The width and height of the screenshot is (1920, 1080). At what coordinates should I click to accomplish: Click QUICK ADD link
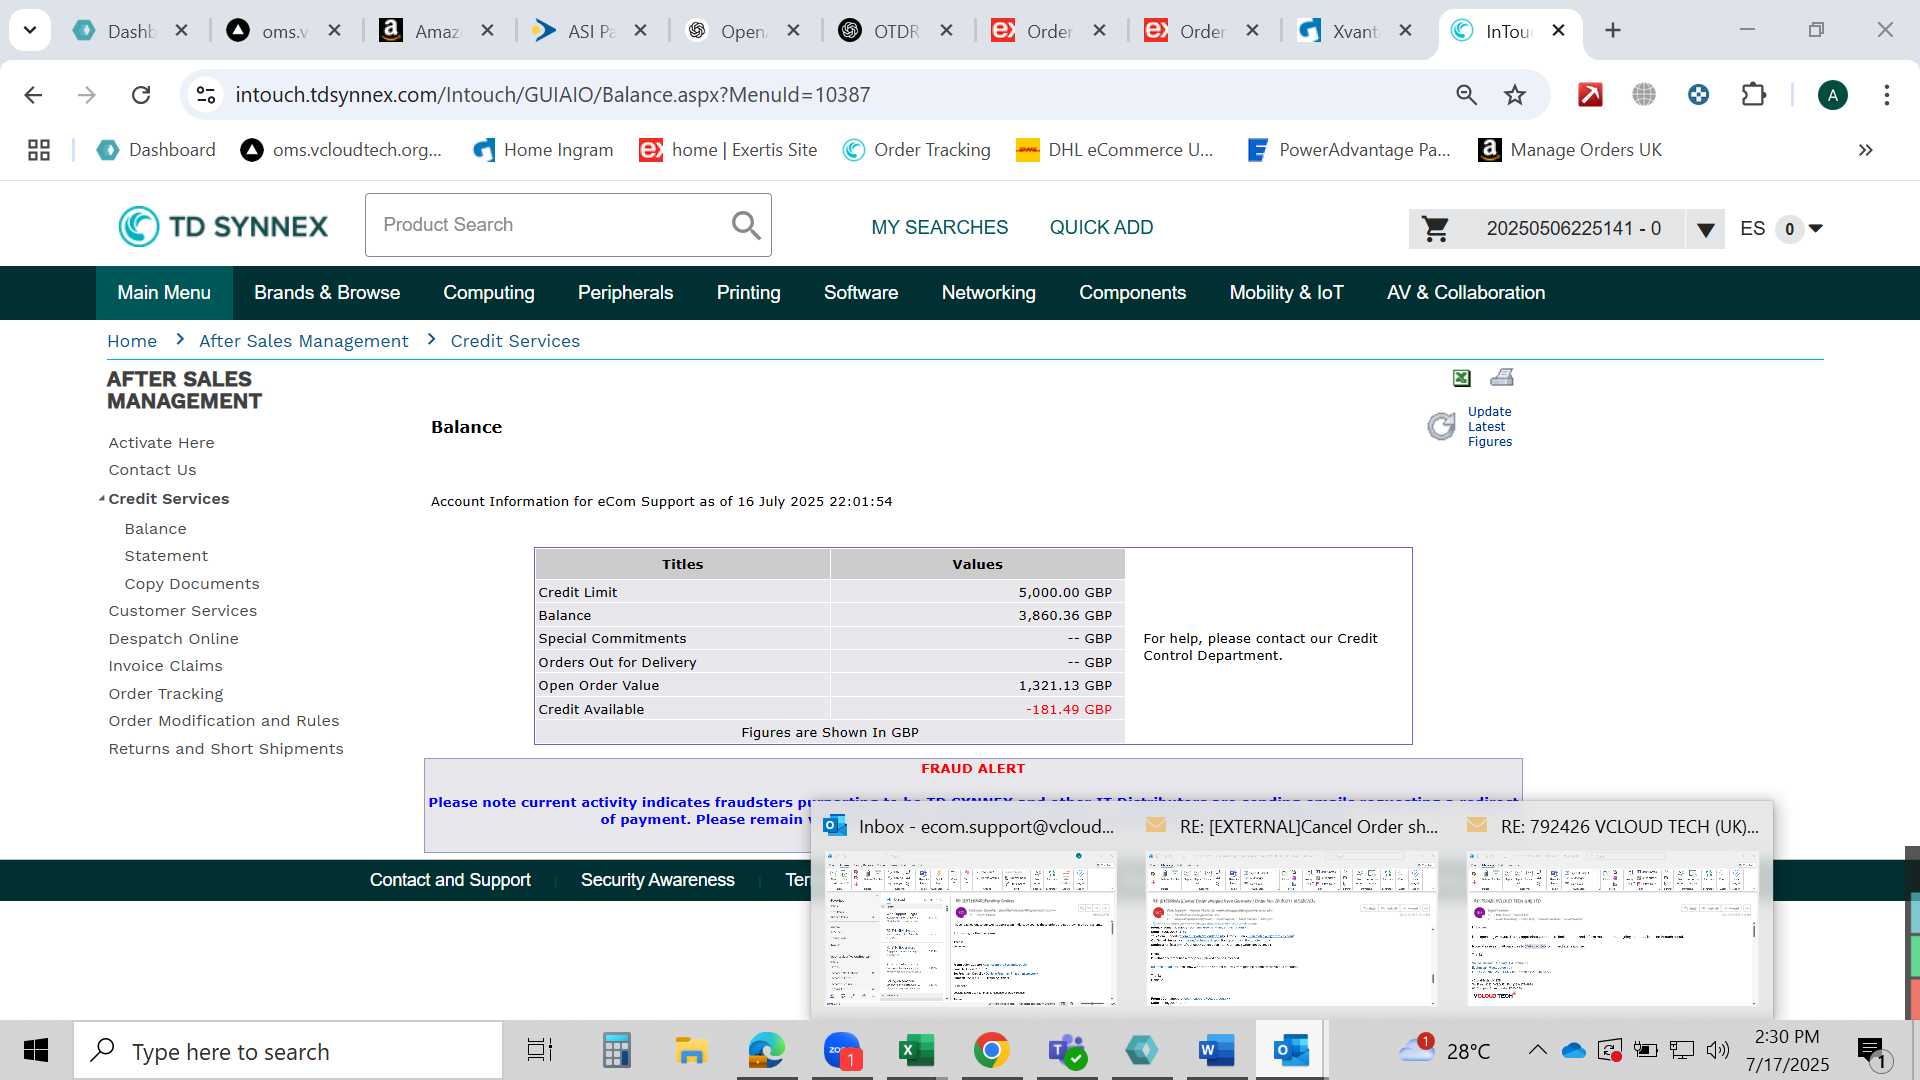coord(1101,228)
